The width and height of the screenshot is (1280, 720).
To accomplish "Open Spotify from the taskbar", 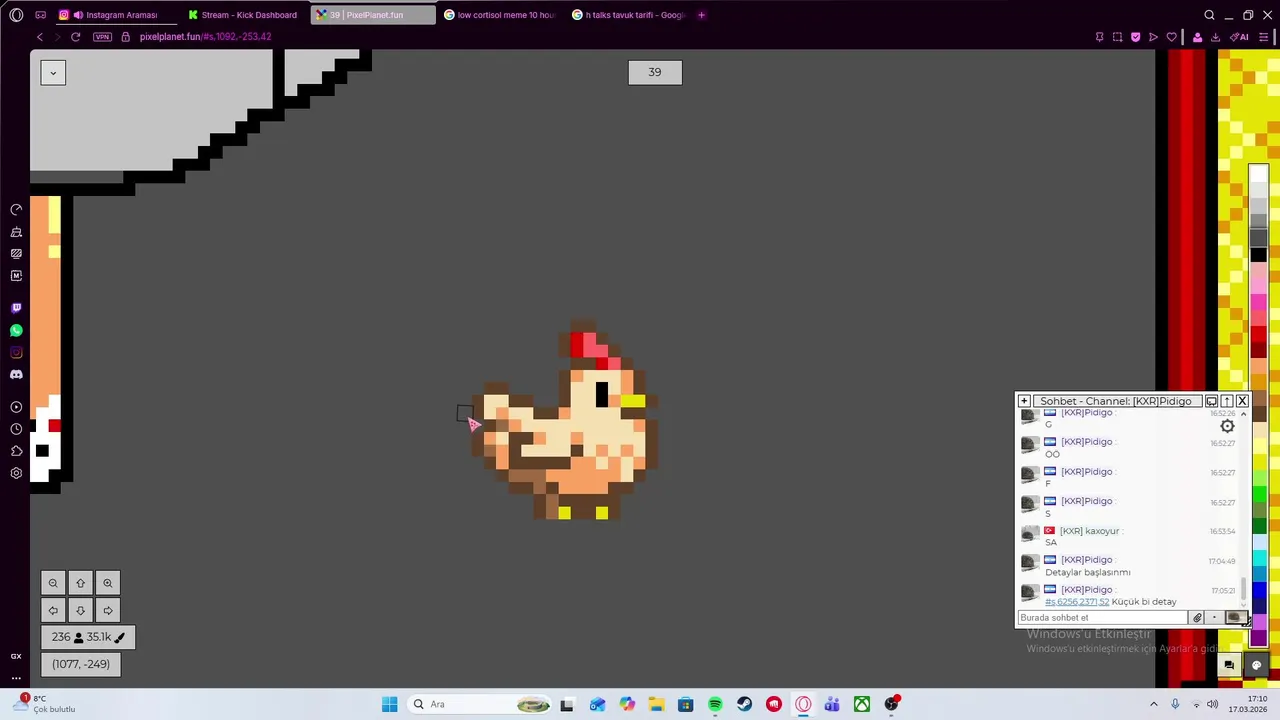I will [x=715, y=704].
